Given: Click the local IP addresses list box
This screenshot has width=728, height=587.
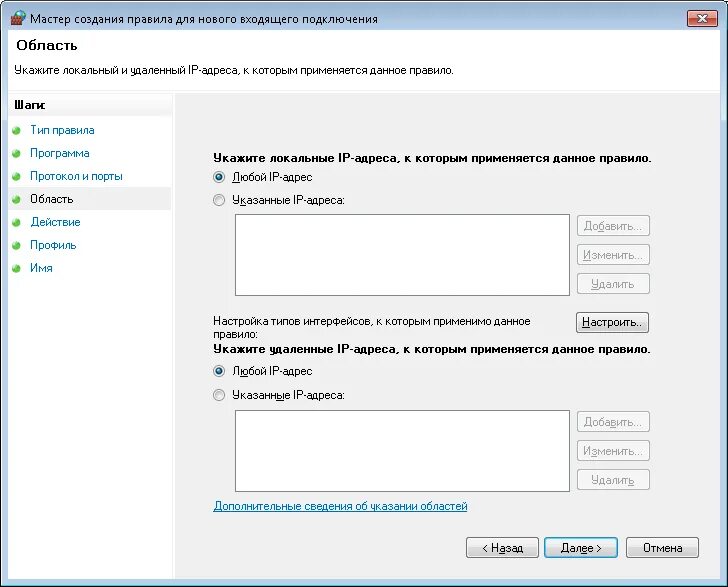Looking at the screenshot, I should coord(402,255).
